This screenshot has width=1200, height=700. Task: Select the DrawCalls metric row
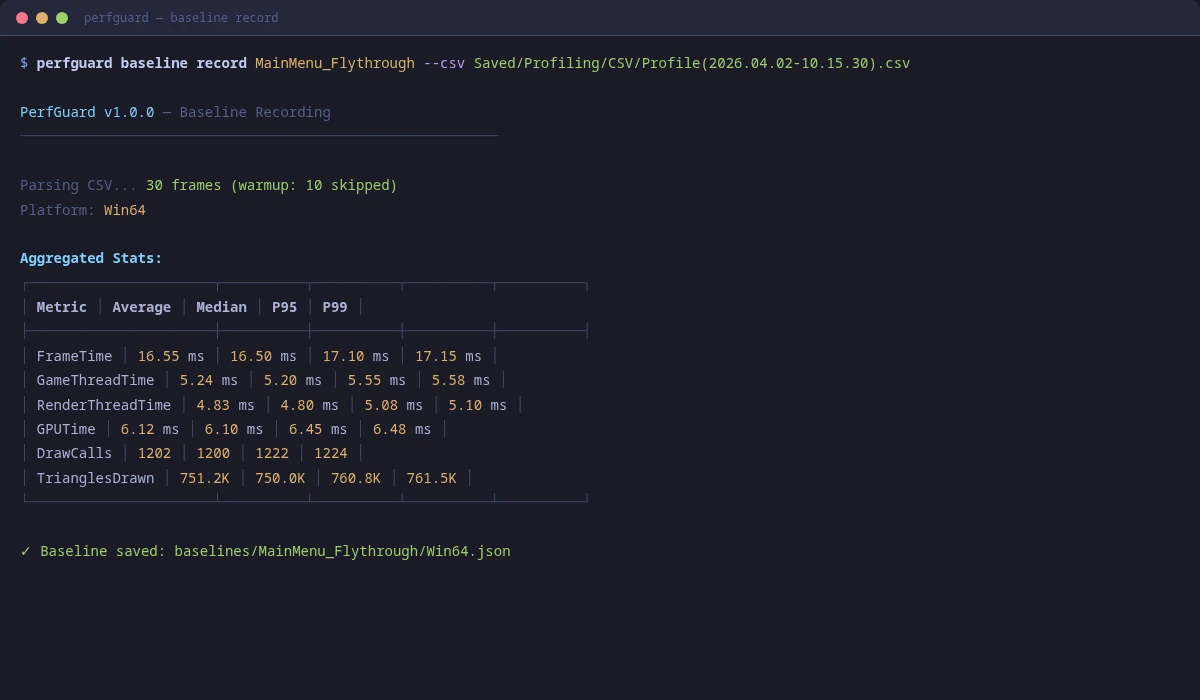[x=74, y=453]
